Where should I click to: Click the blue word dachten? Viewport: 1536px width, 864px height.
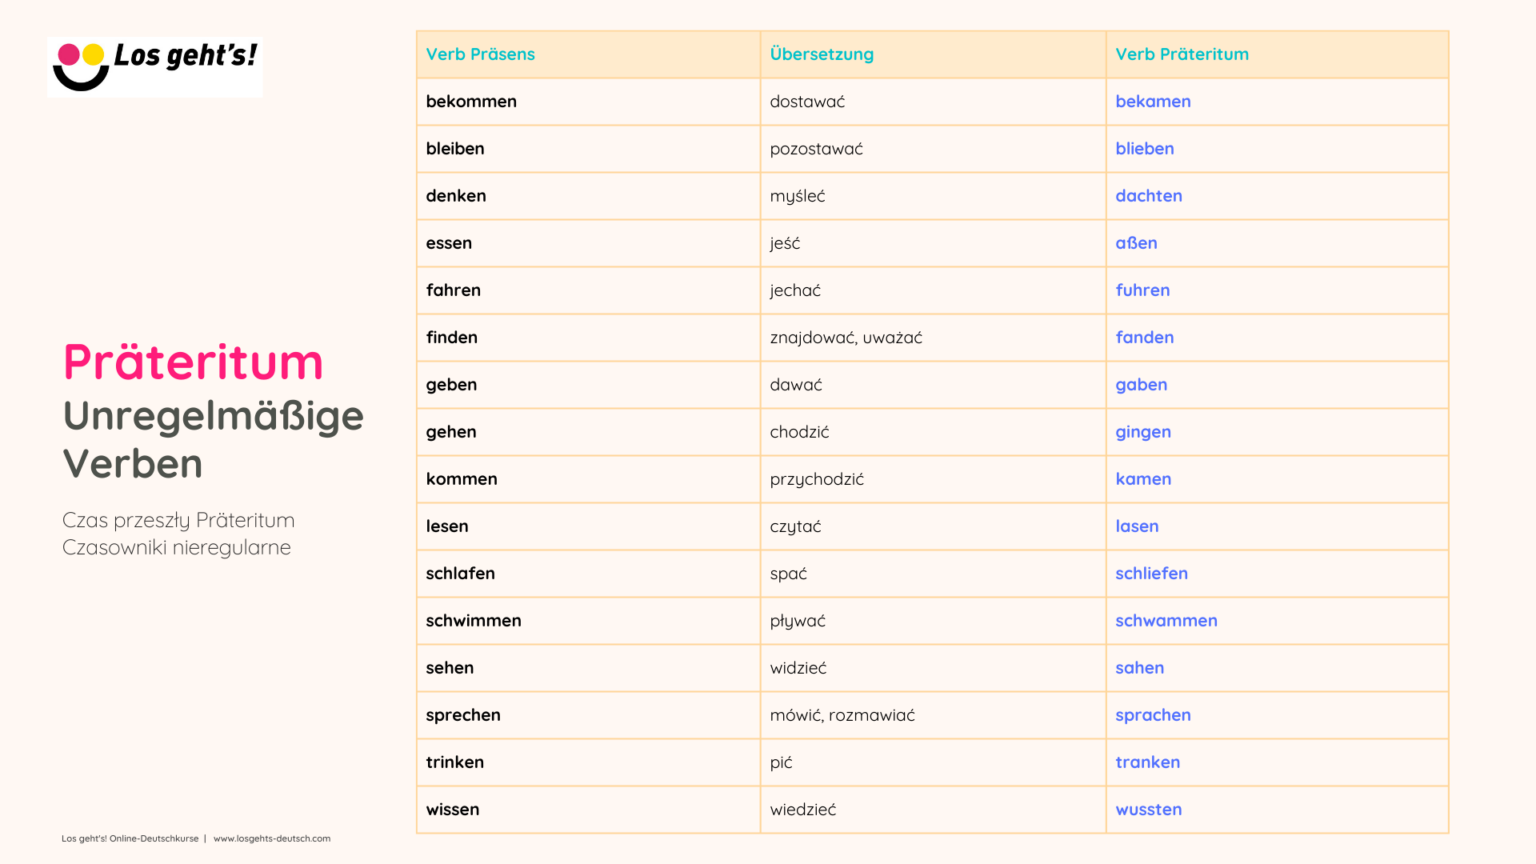(x=1148, y=196)
